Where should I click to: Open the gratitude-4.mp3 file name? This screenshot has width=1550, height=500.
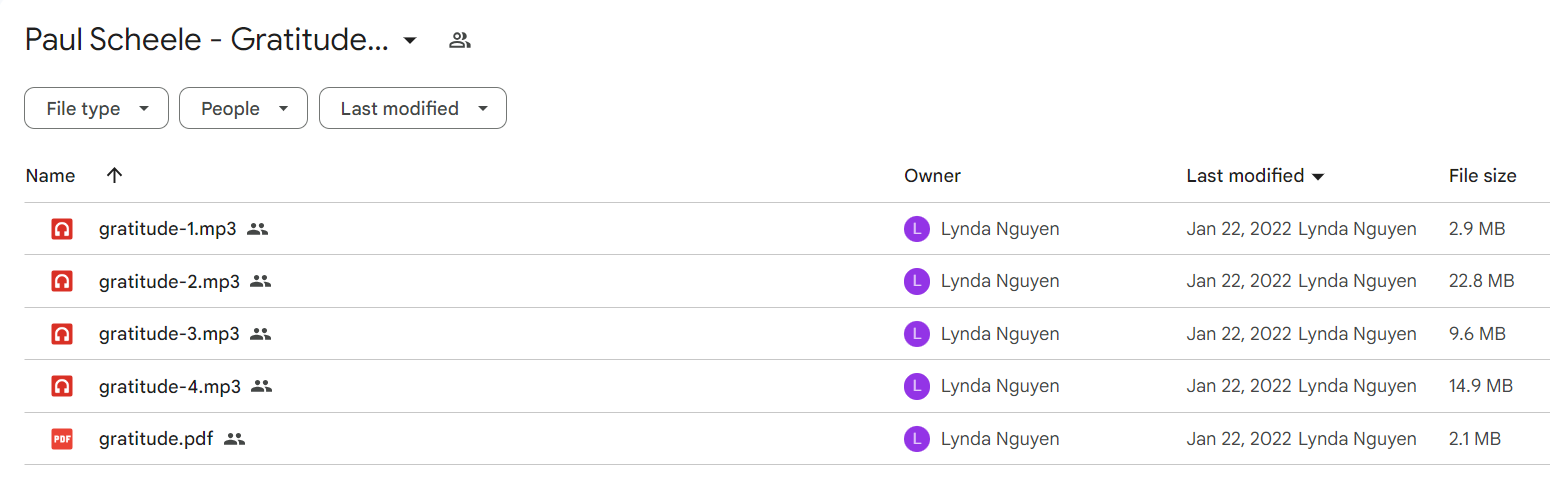[170, 386]
